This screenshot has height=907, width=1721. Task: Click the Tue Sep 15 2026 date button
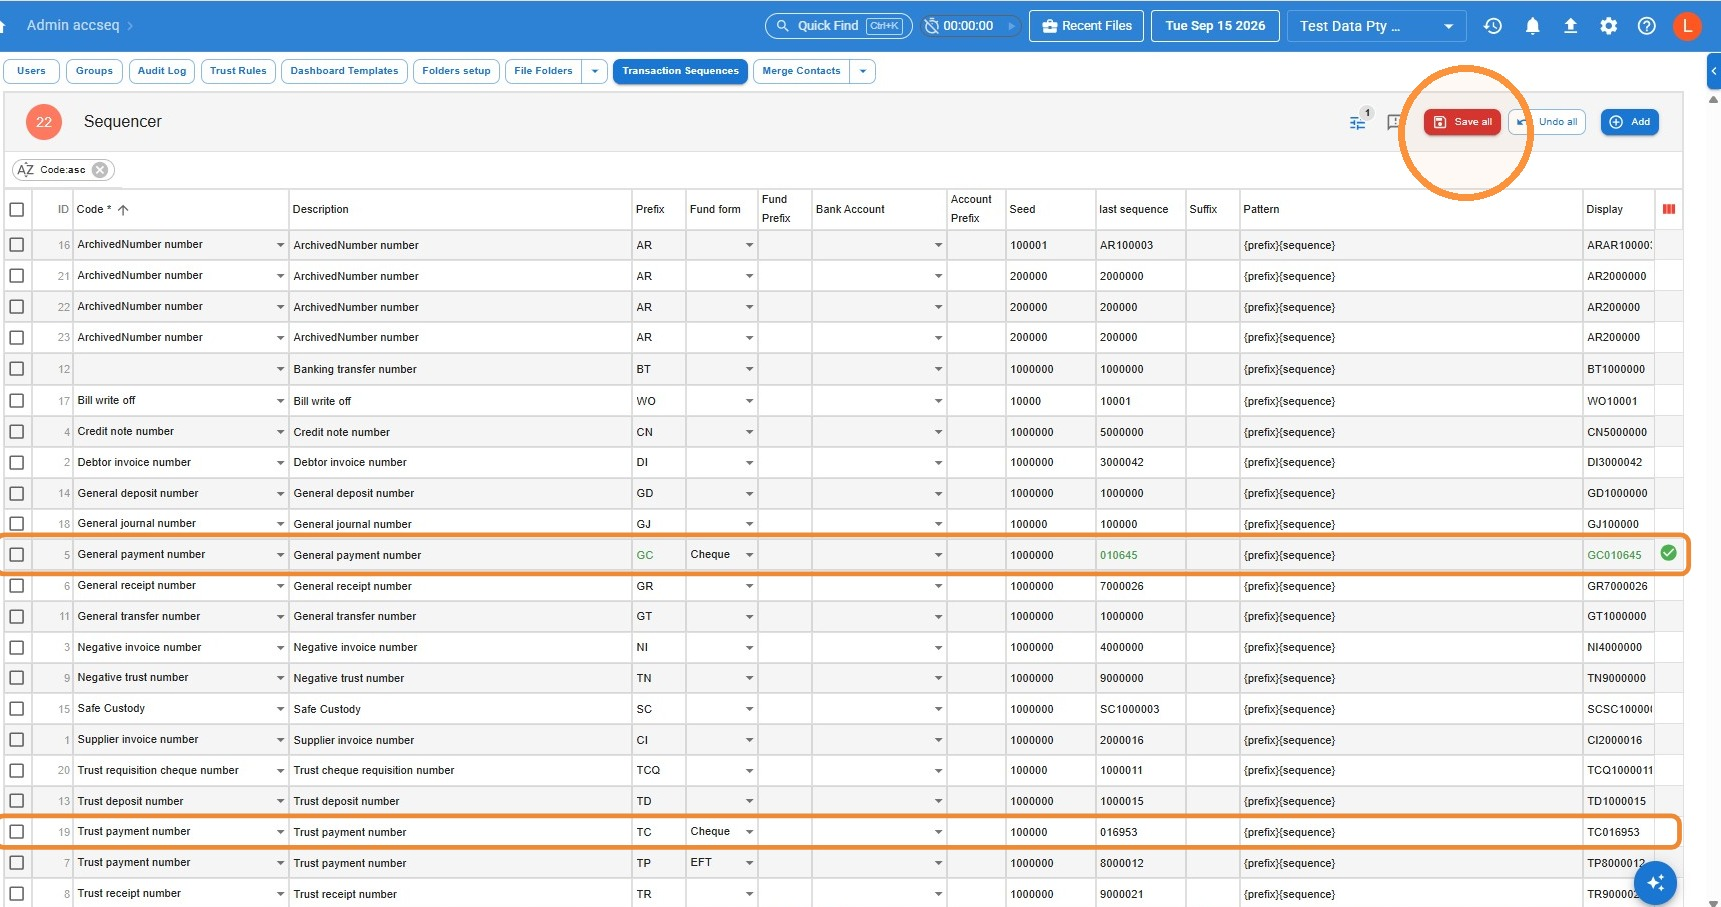tap(1215, 26)
